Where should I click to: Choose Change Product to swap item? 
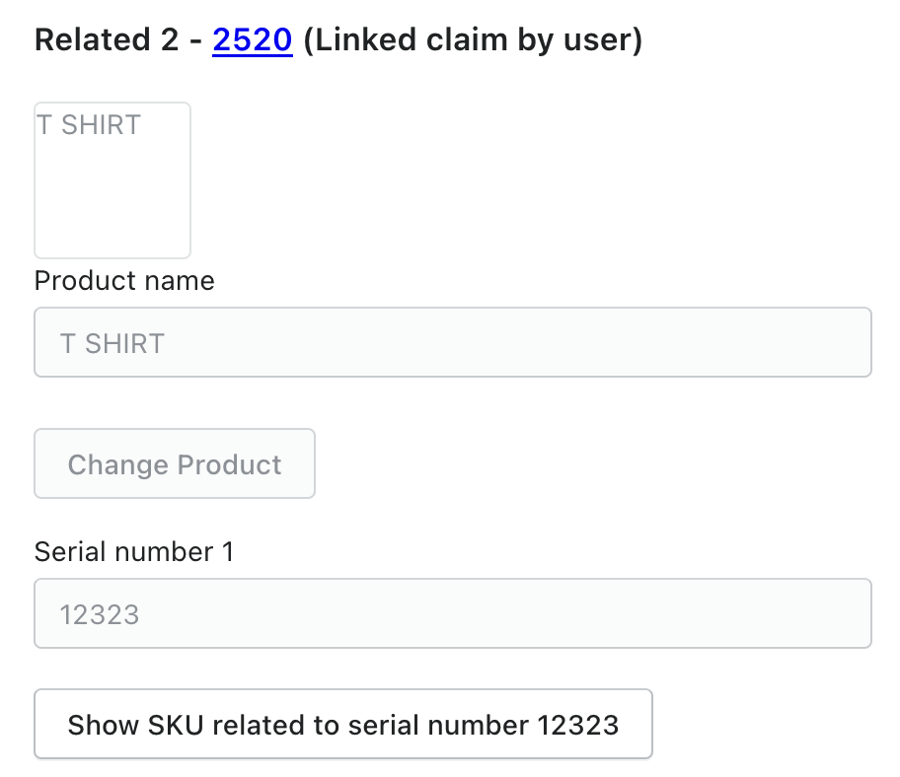tap(175, 464)
